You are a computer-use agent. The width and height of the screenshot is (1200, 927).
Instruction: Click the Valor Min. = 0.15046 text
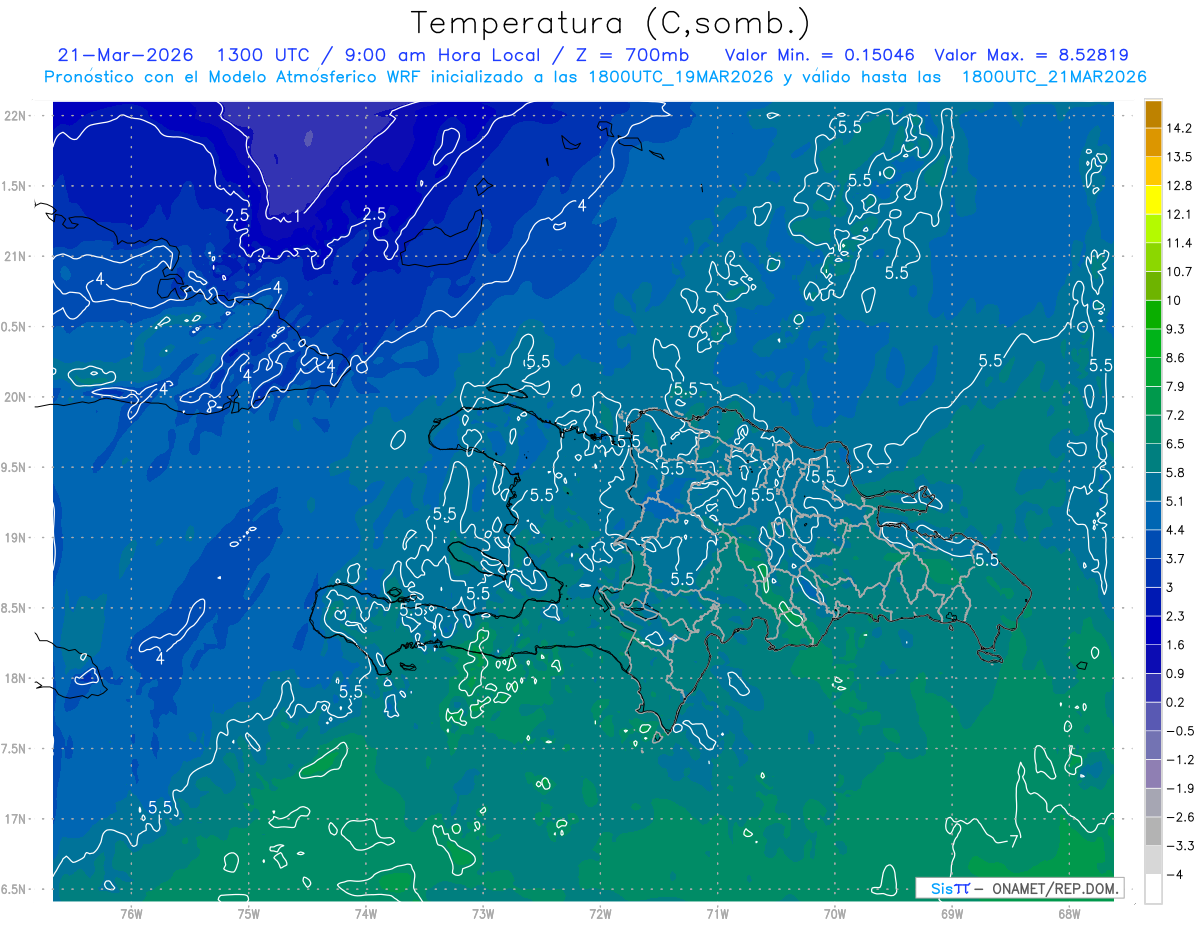pos(820,55)
